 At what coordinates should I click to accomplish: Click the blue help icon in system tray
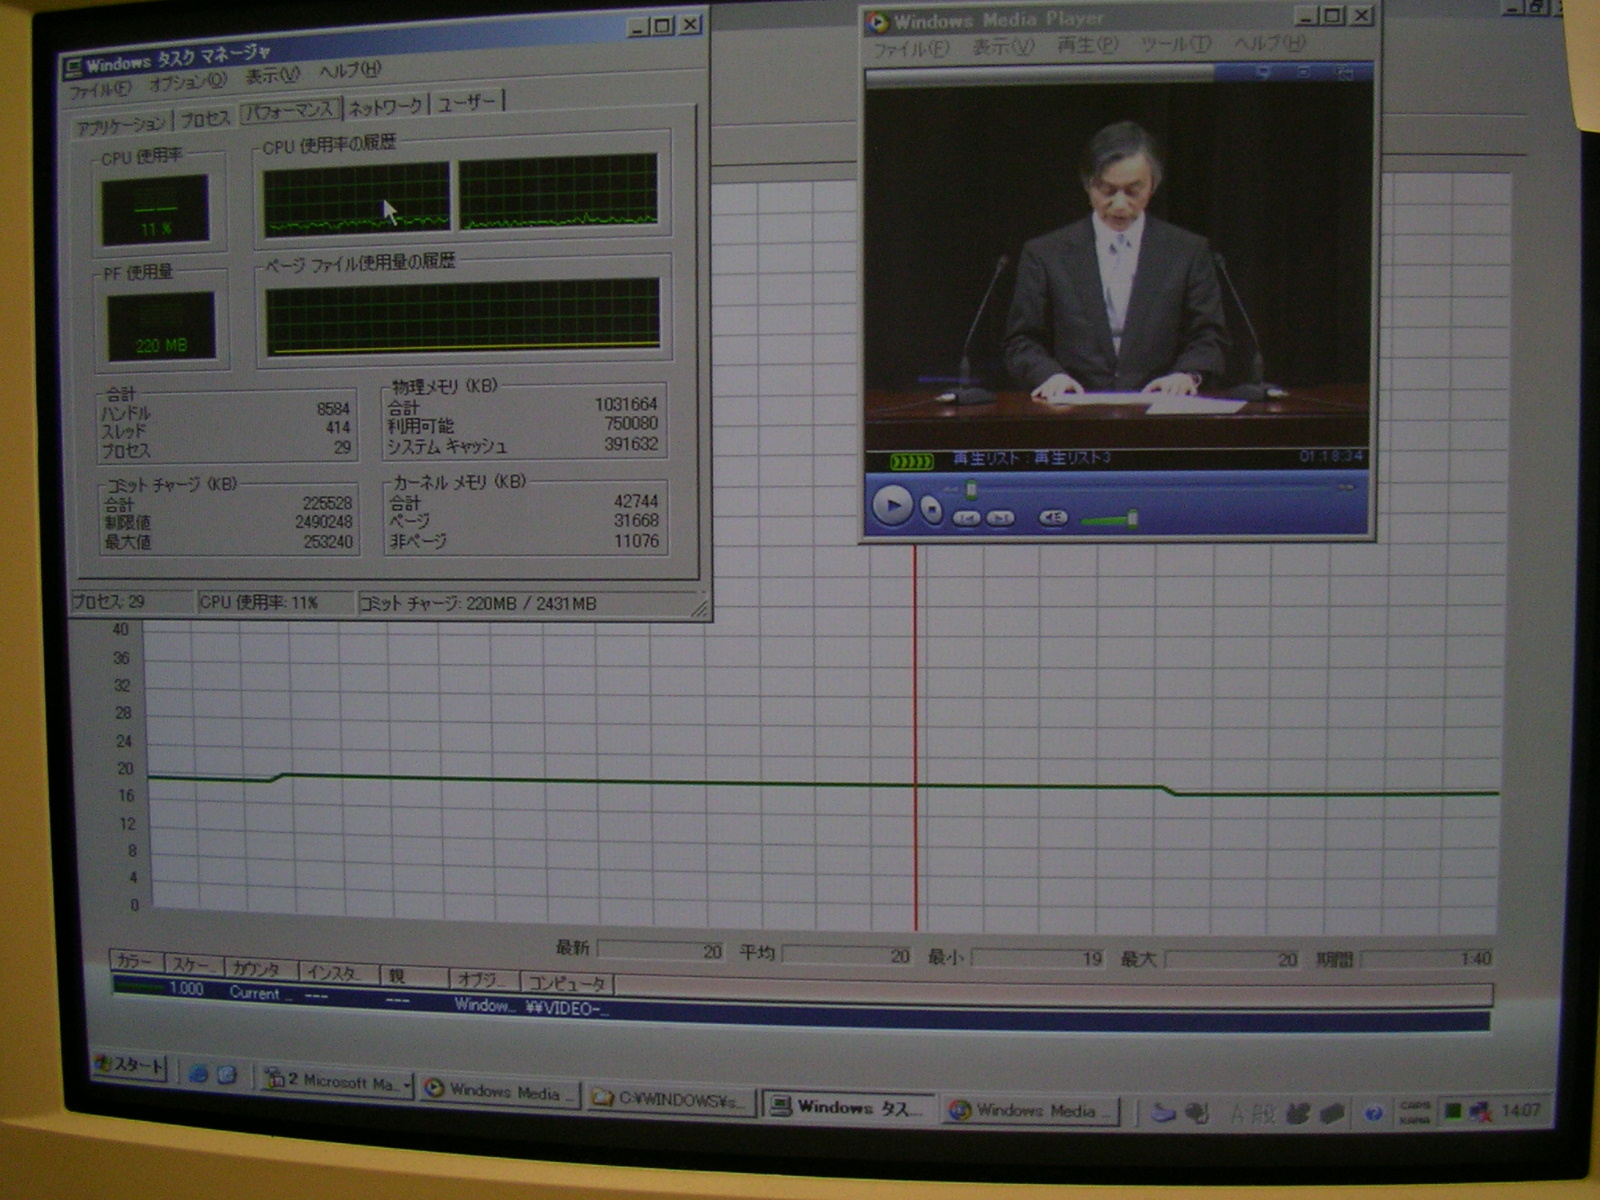(1374, 1113)
